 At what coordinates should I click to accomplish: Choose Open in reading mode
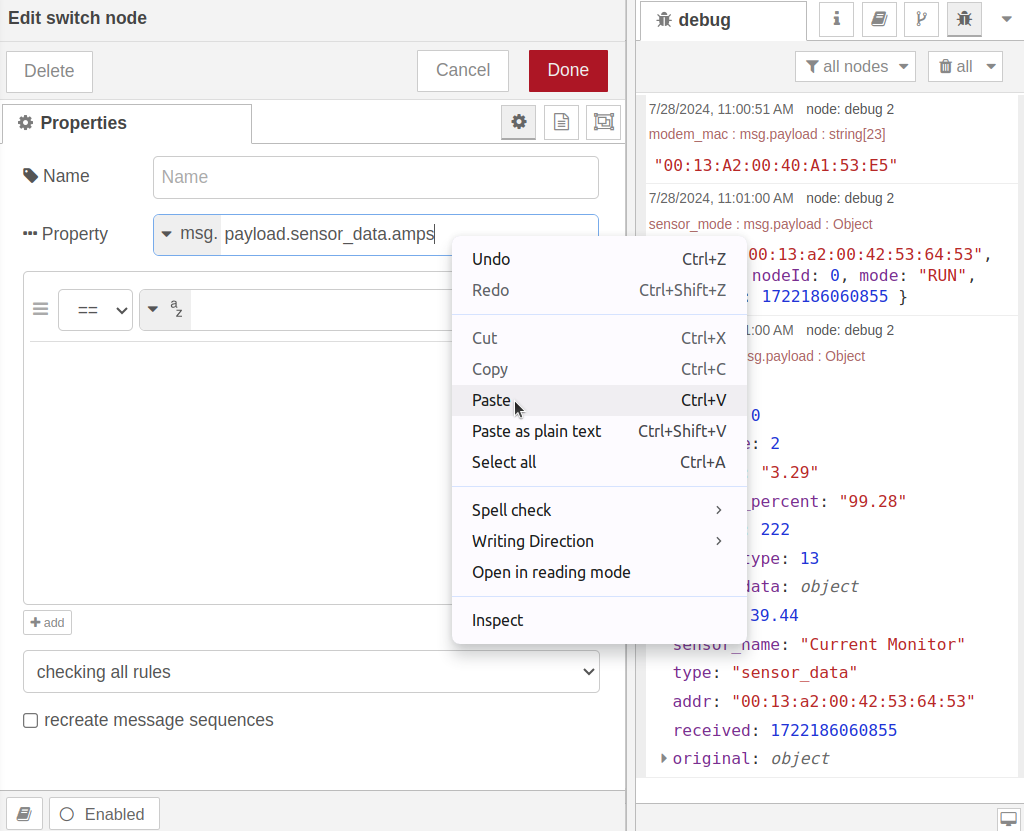[x=599, y=572]
